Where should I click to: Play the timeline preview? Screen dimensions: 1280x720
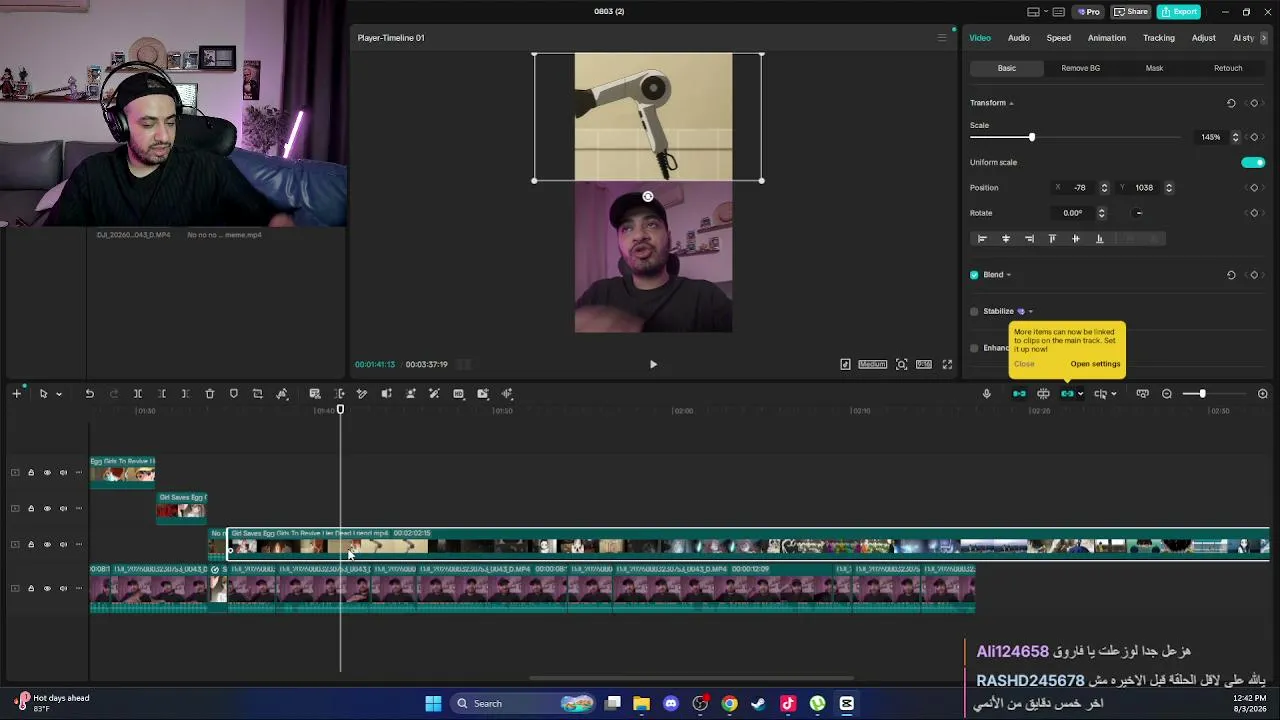click(653, 365)
